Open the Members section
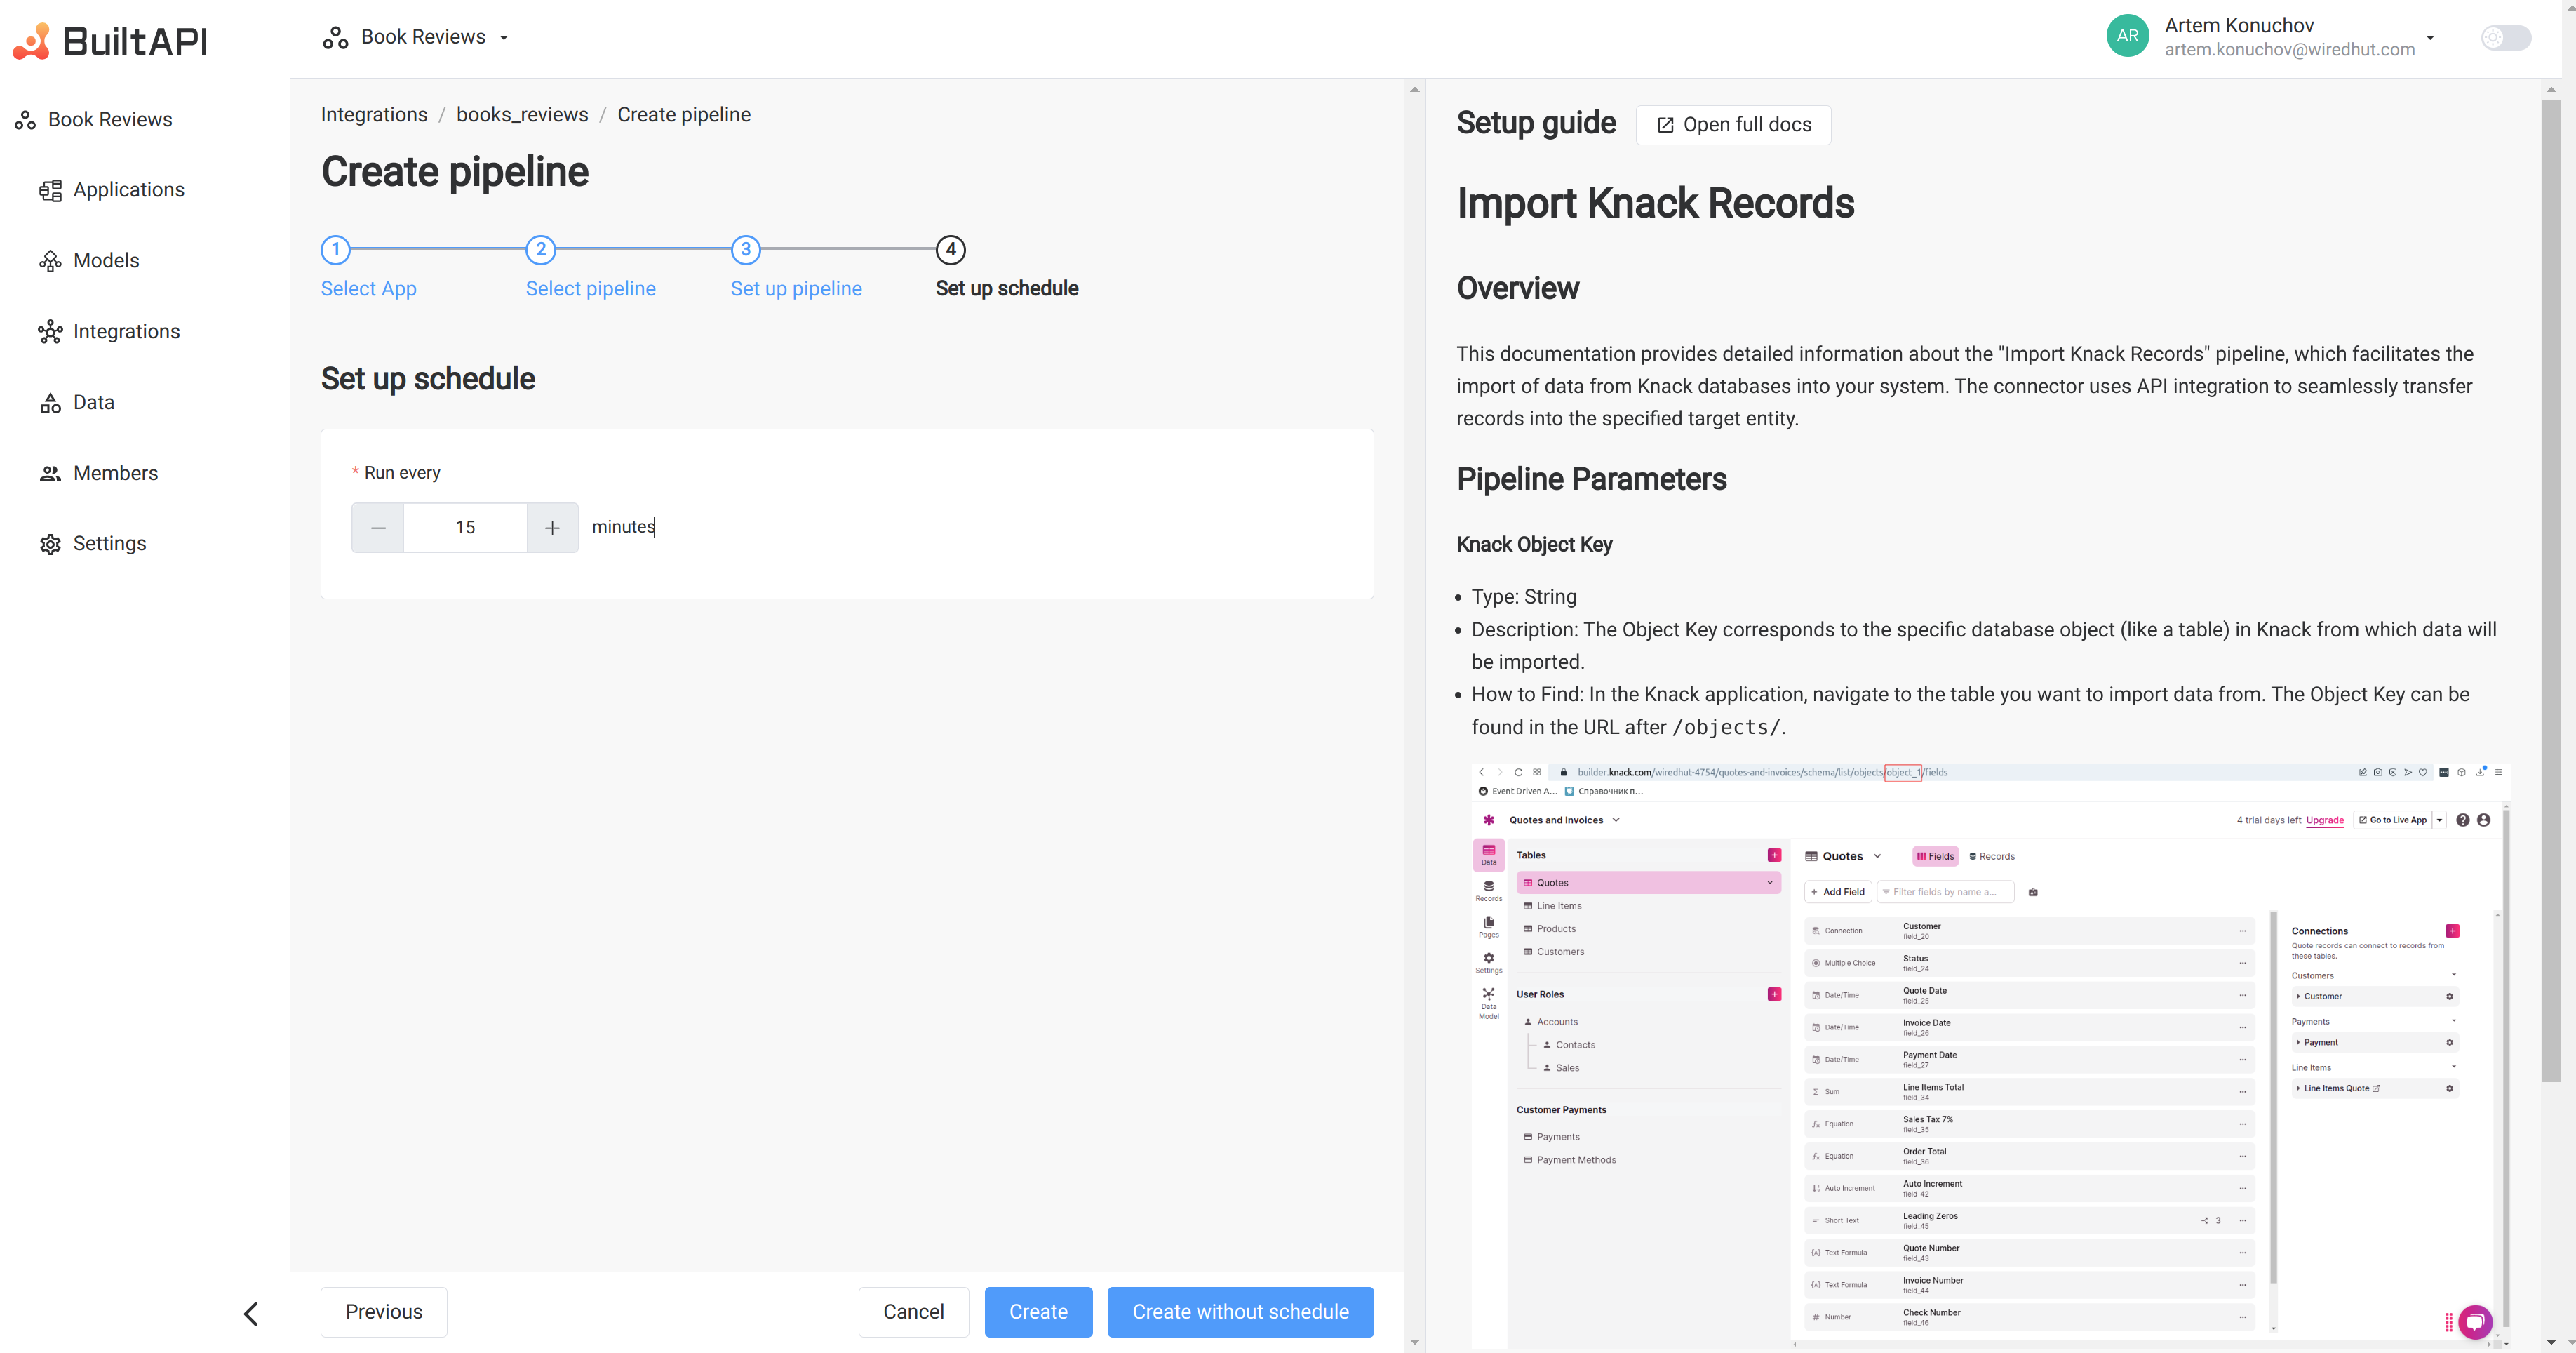This screenshot has width=2576, height=1353. [115, 474]
